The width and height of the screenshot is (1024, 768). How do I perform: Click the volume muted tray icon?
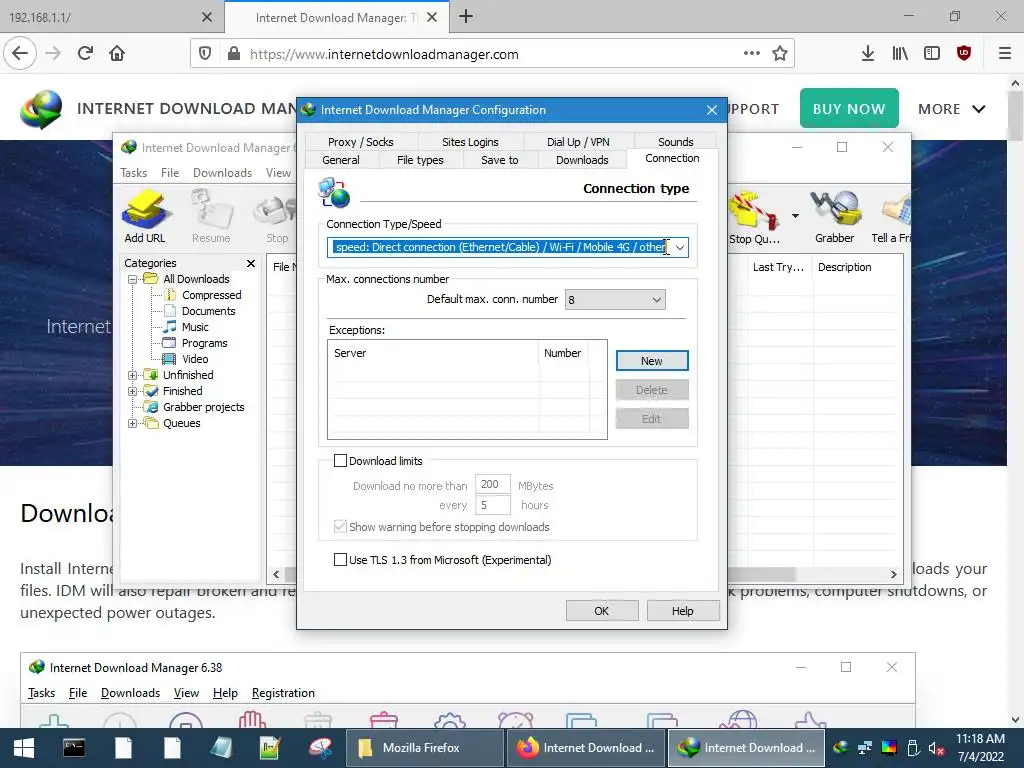point(936,748)
